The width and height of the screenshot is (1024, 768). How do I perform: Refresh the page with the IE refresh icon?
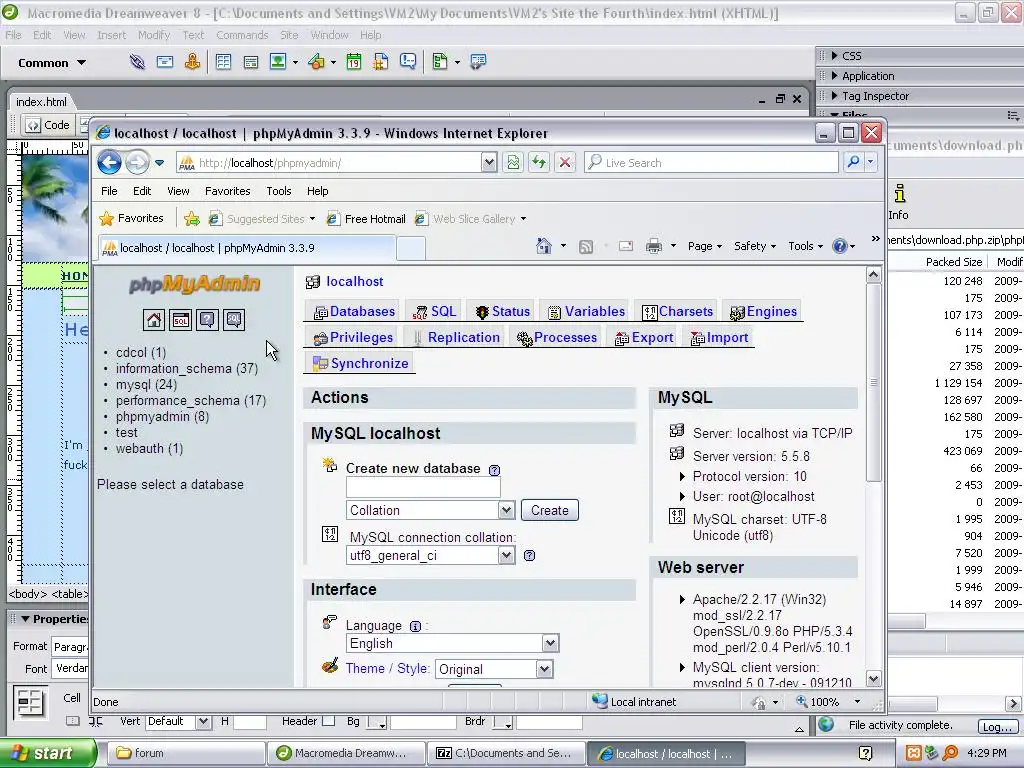pyautogui.click(x=539, y=162)
